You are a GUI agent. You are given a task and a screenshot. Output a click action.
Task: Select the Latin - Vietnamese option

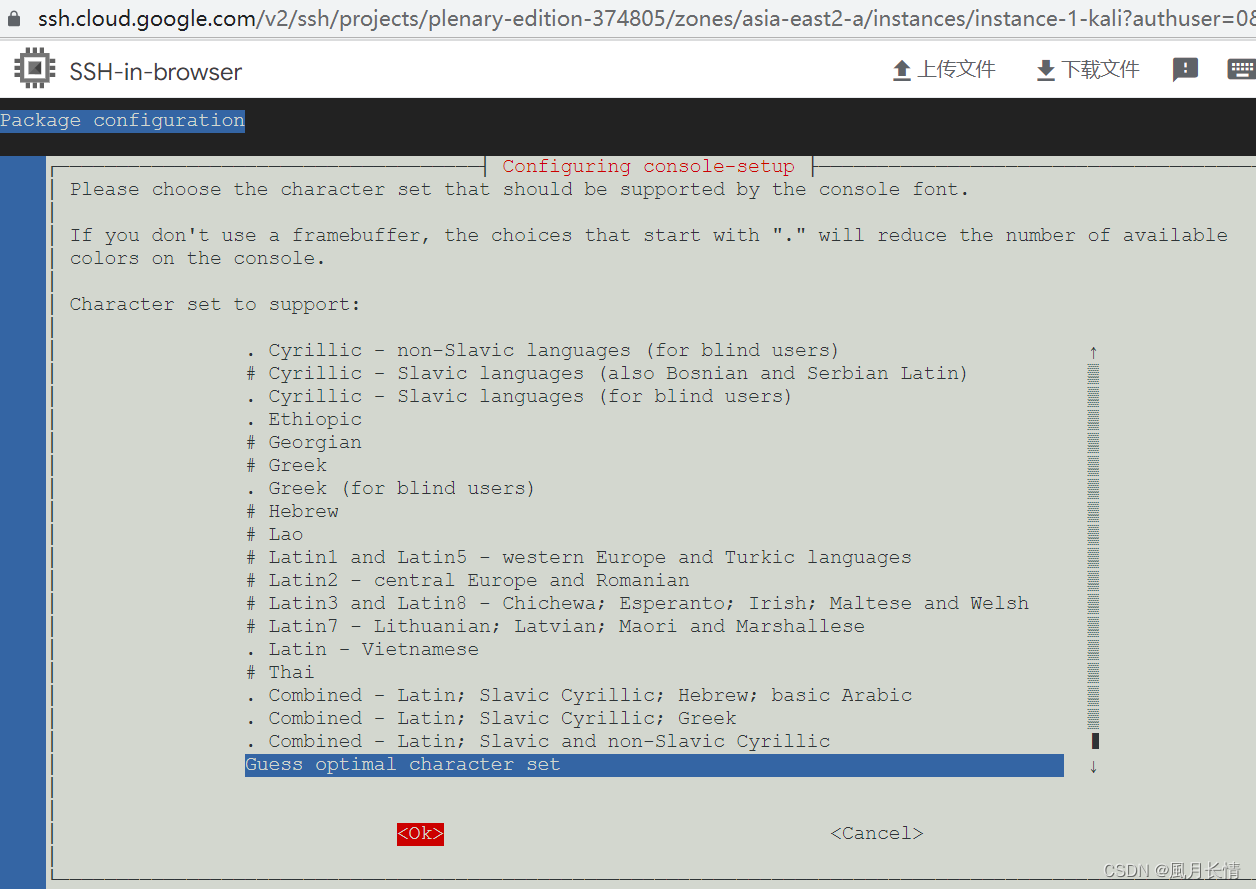(x=362, y=649)
